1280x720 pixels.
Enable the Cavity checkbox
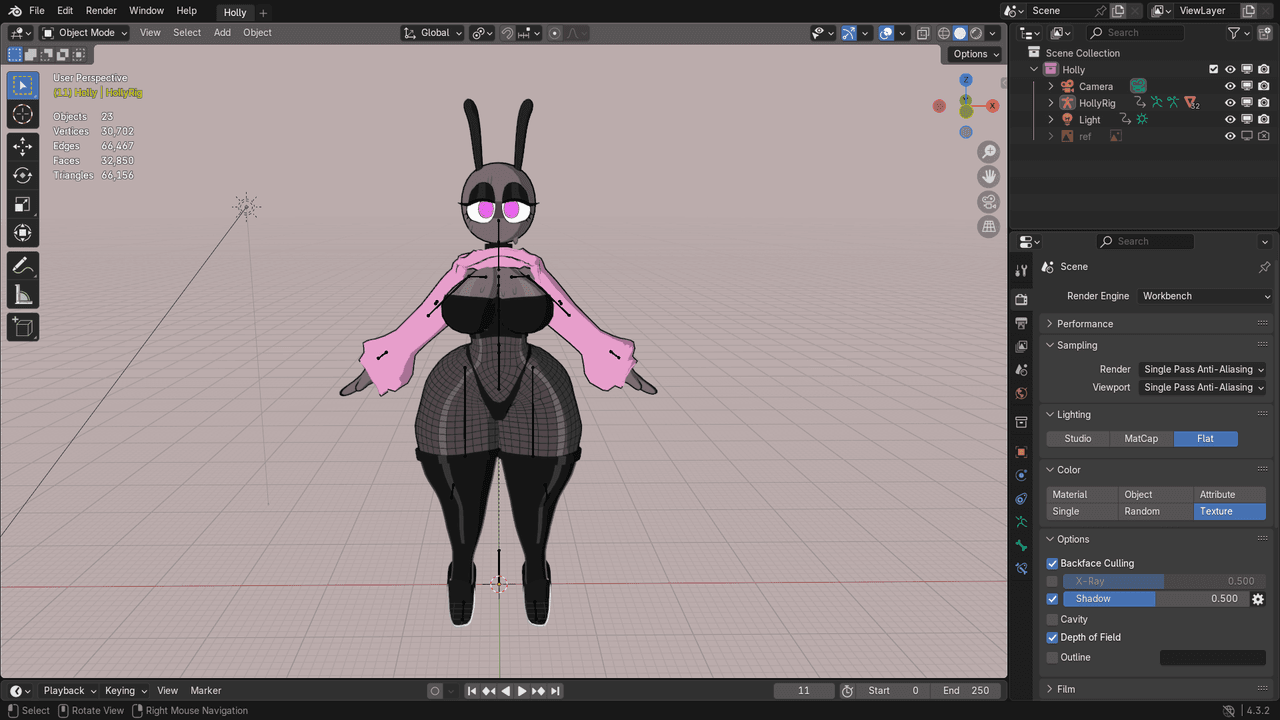[1052, 619]
